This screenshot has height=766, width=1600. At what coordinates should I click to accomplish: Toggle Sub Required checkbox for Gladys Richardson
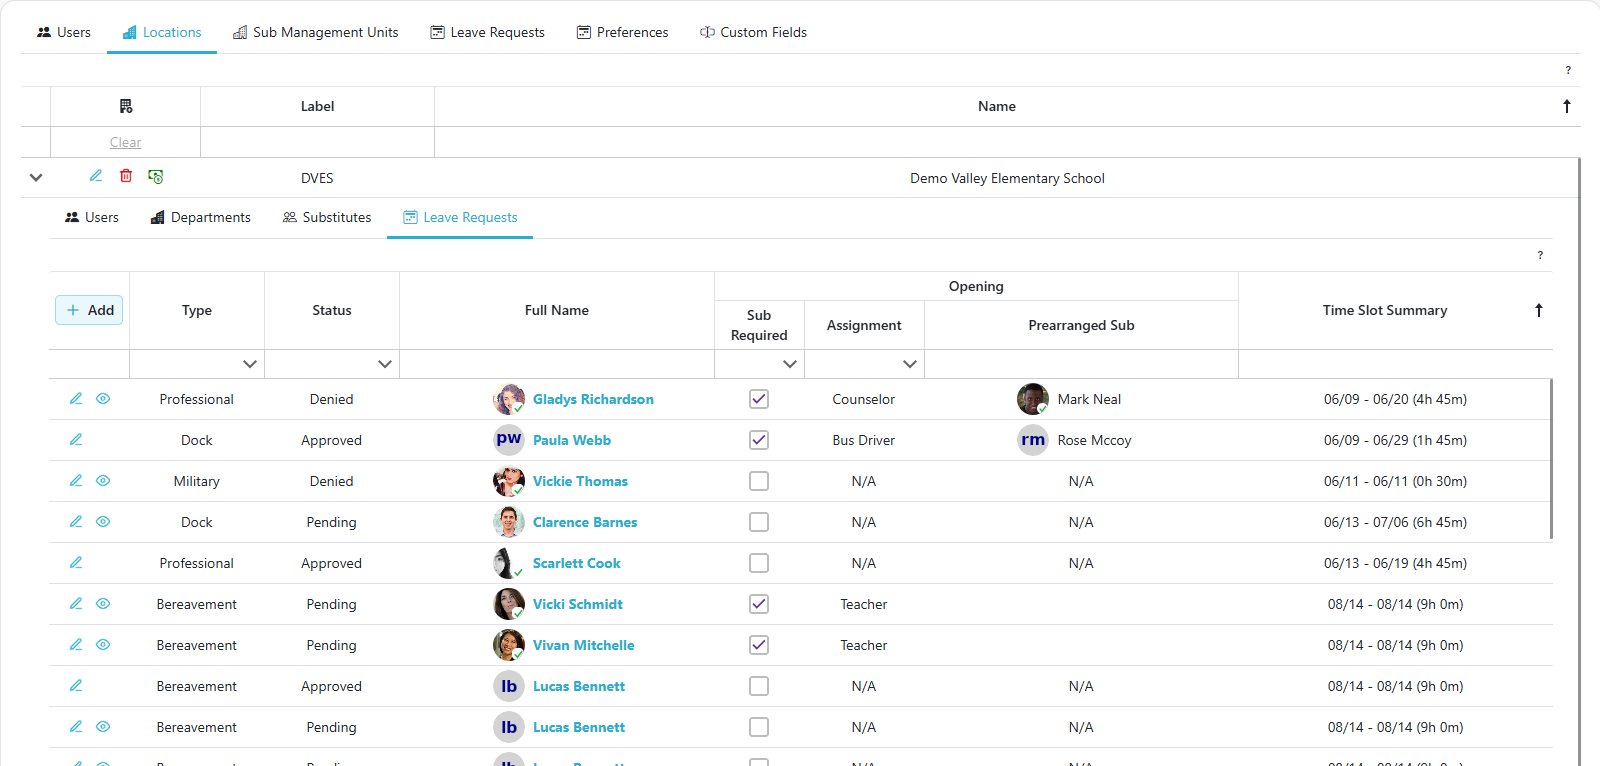[759, 399]
